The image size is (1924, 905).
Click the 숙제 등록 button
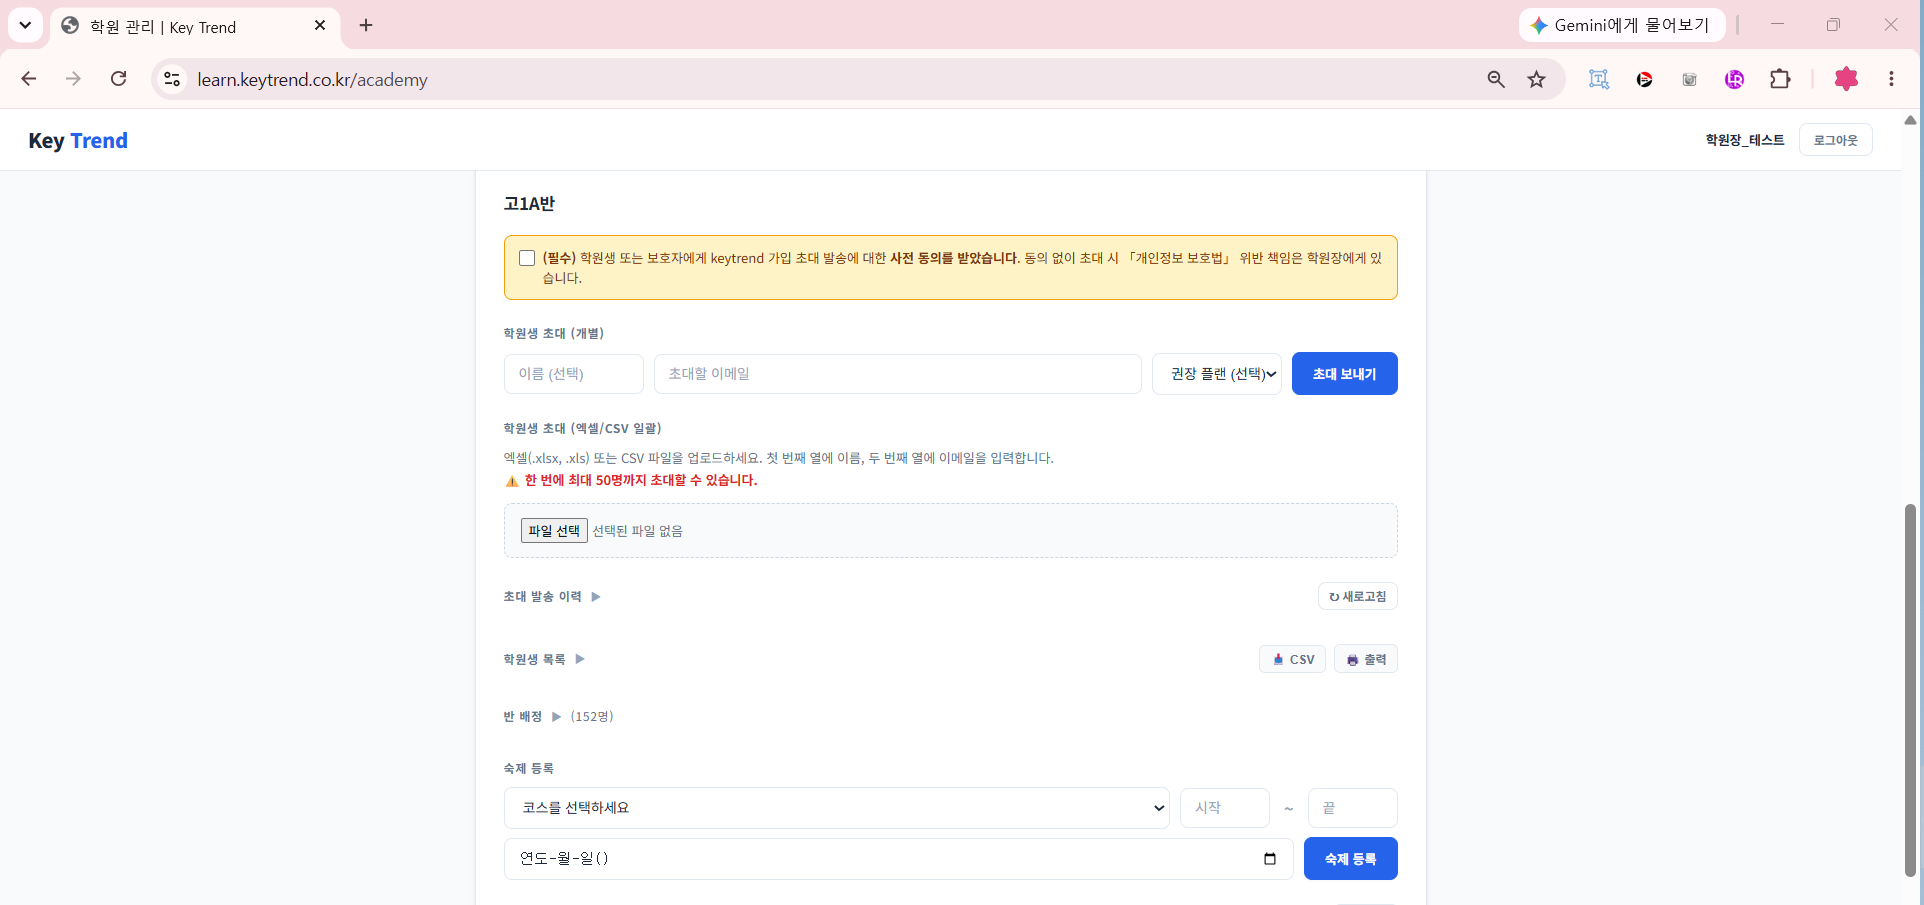tap(1351, 859)
